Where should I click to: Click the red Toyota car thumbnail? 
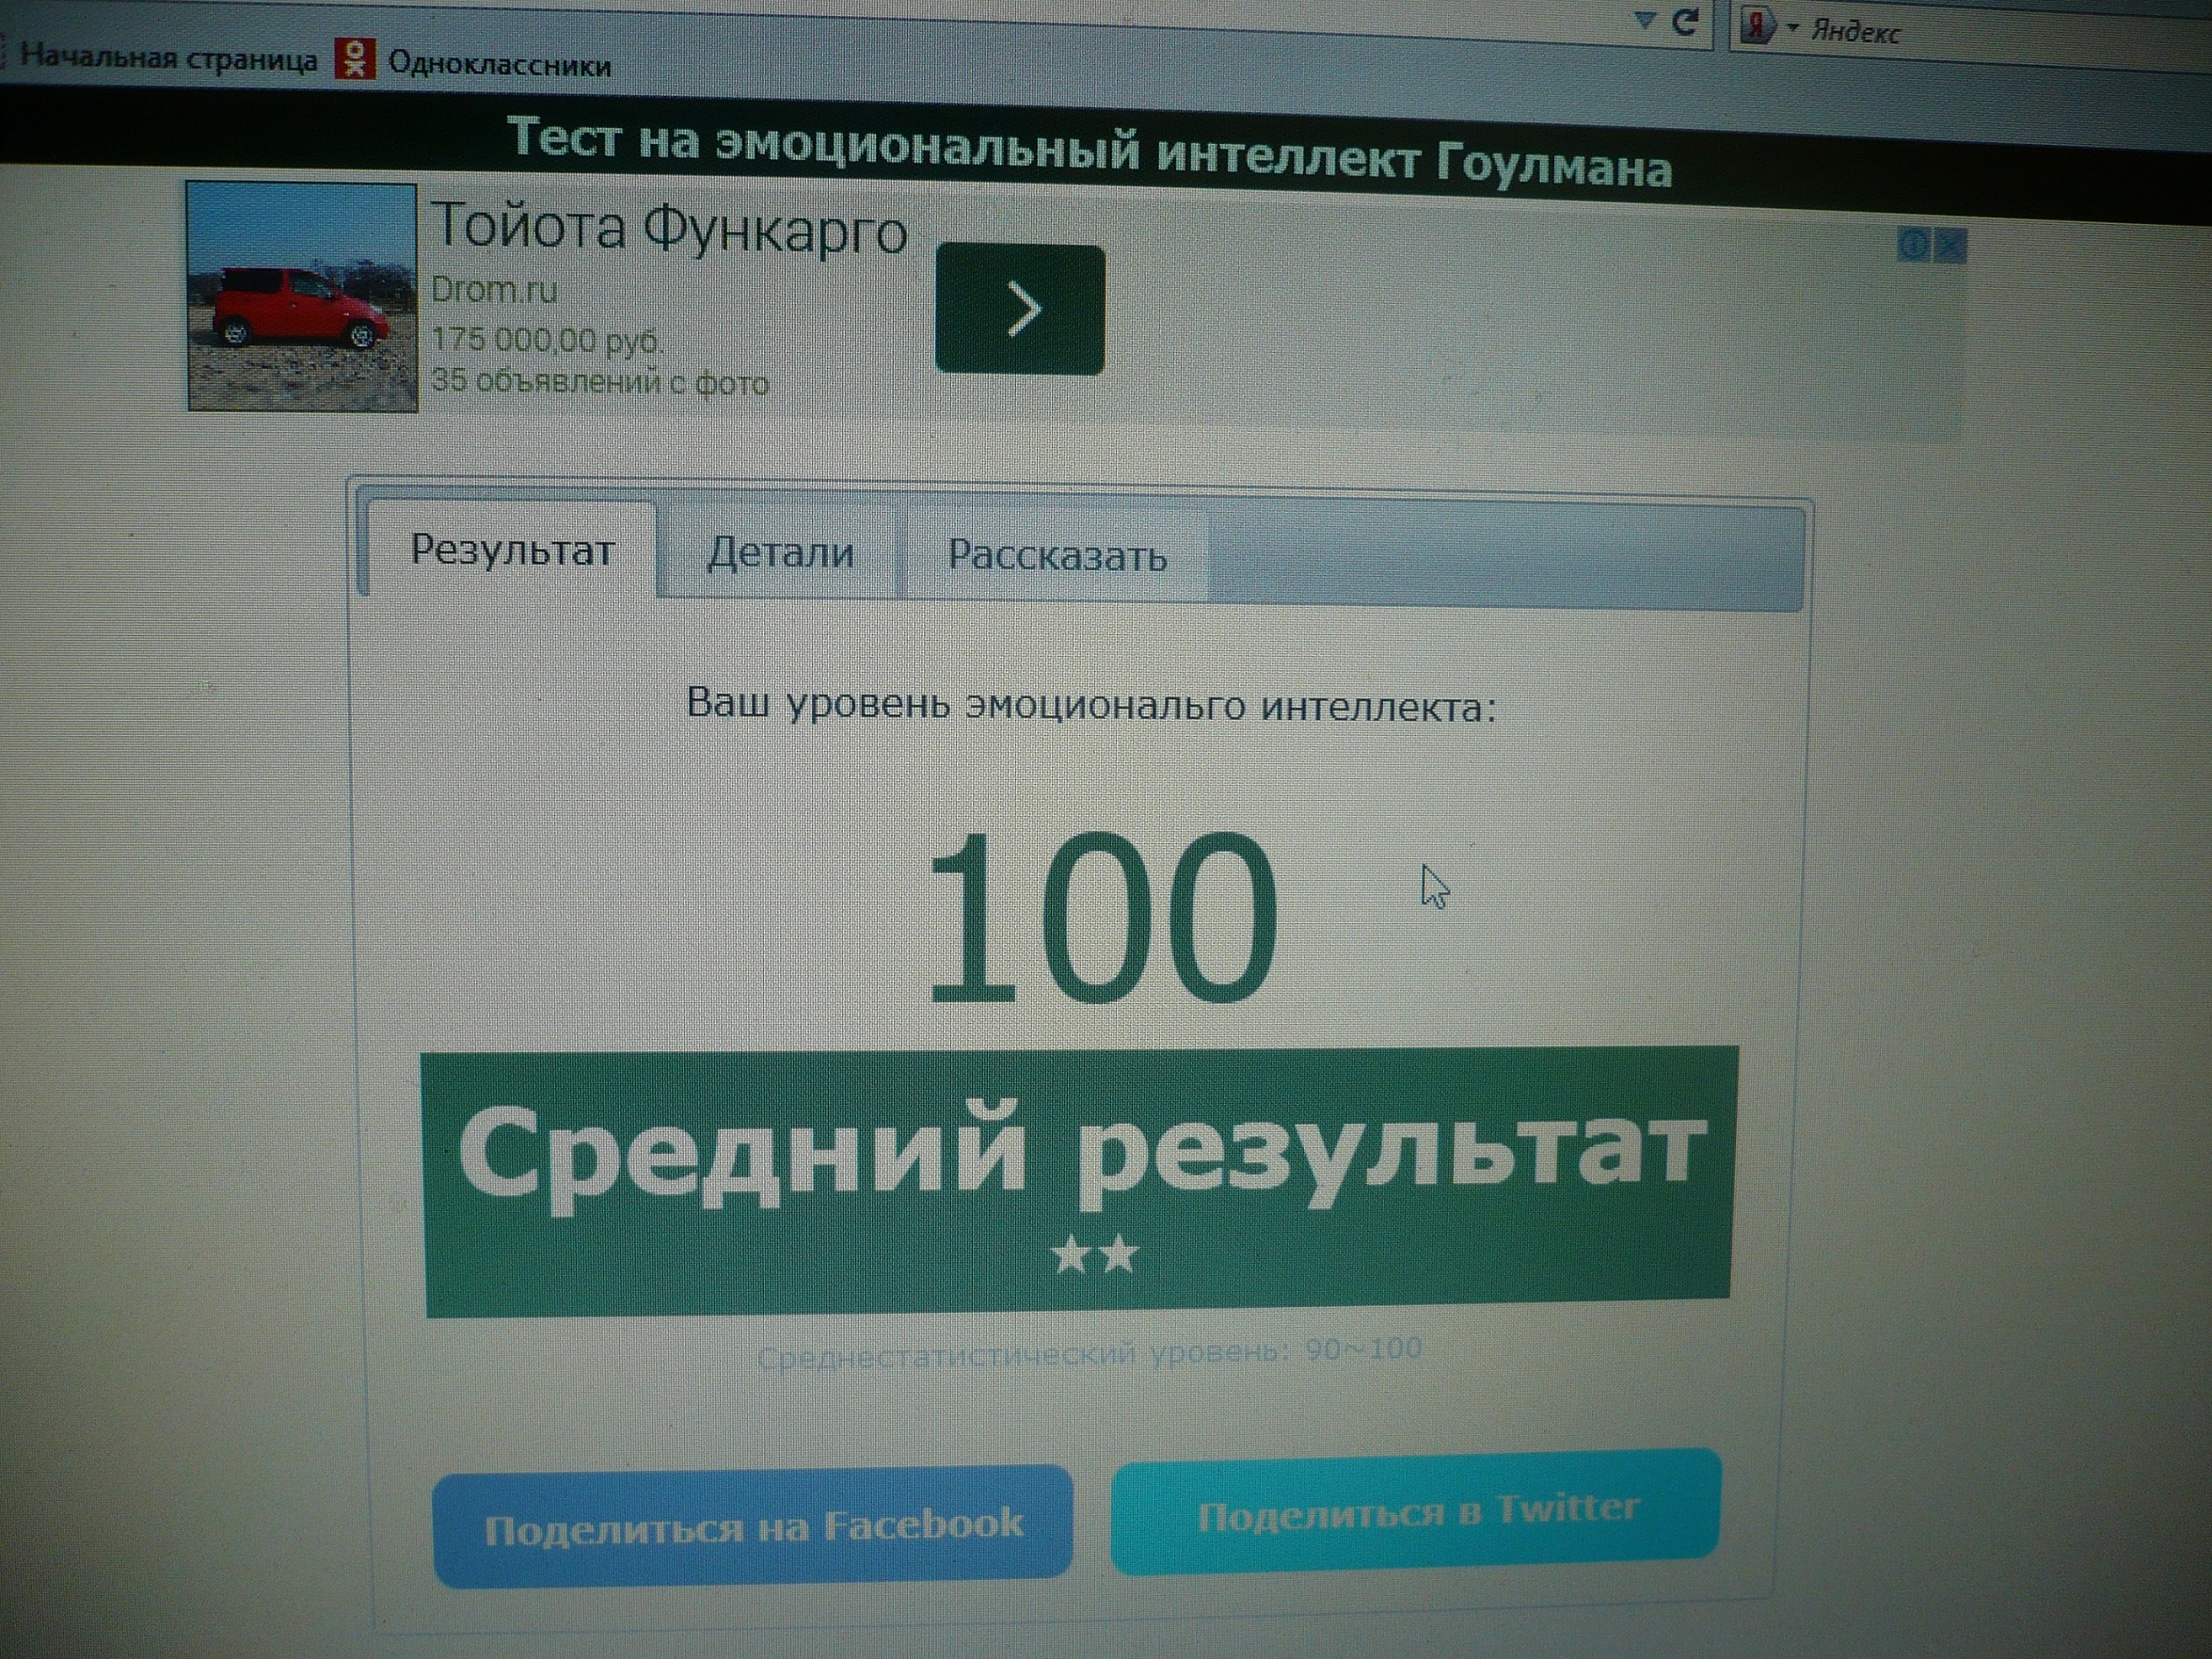tap(301, 296)
